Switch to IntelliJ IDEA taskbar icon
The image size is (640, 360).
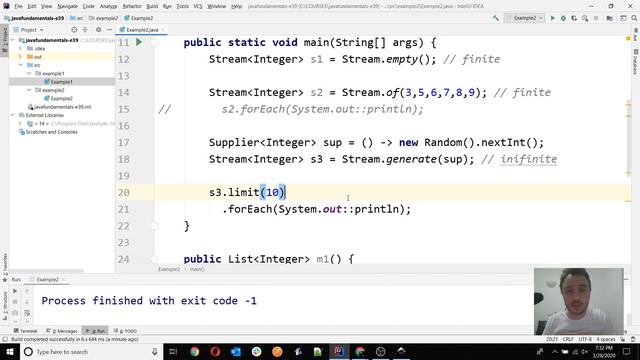click(x=339, y=351)
